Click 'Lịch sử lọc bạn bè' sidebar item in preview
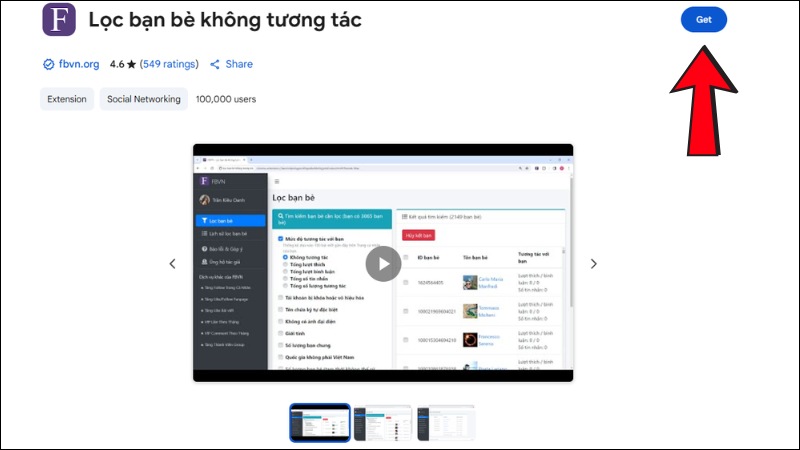The width and height of the screenshot is (800, 450). (x=224, y=234)
